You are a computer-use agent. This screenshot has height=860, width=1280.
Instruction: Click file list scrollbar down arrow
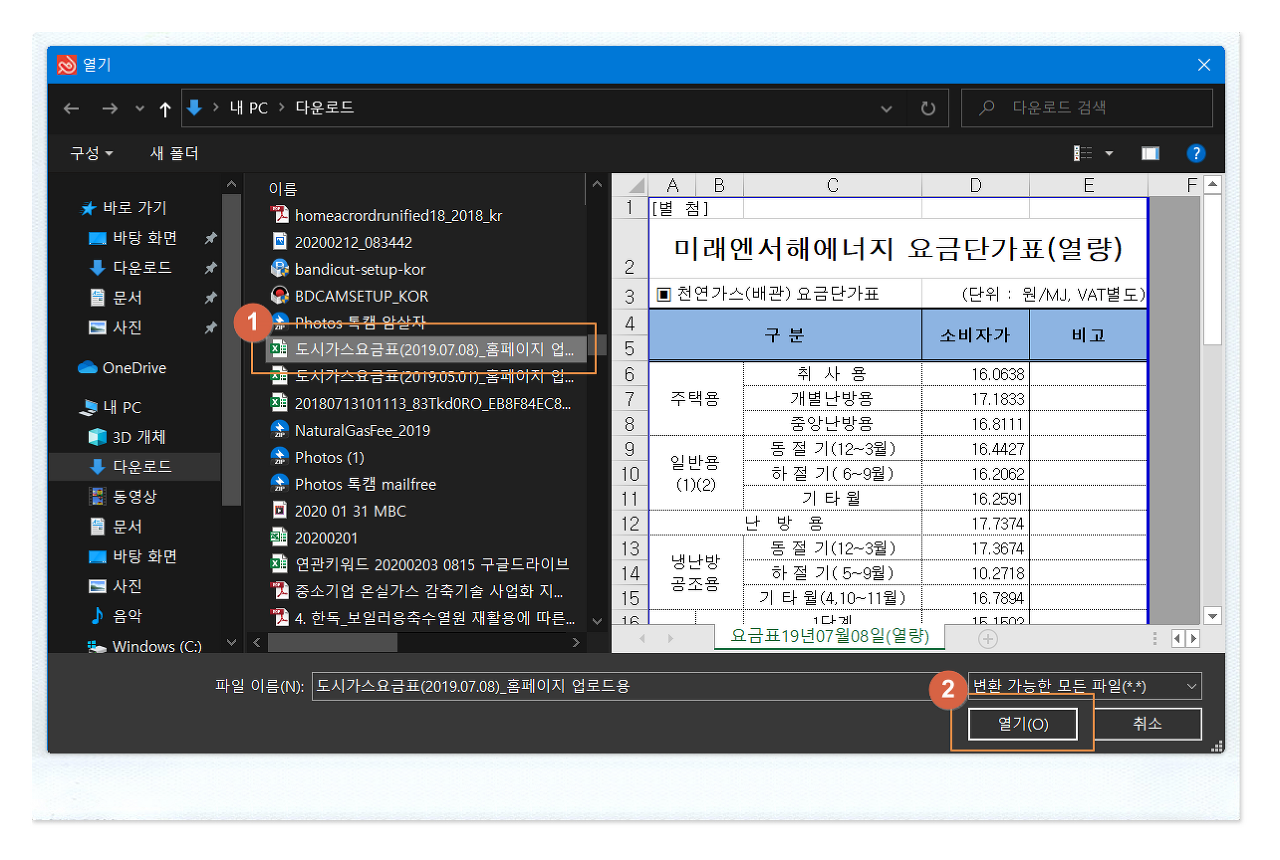coord(598,620)
